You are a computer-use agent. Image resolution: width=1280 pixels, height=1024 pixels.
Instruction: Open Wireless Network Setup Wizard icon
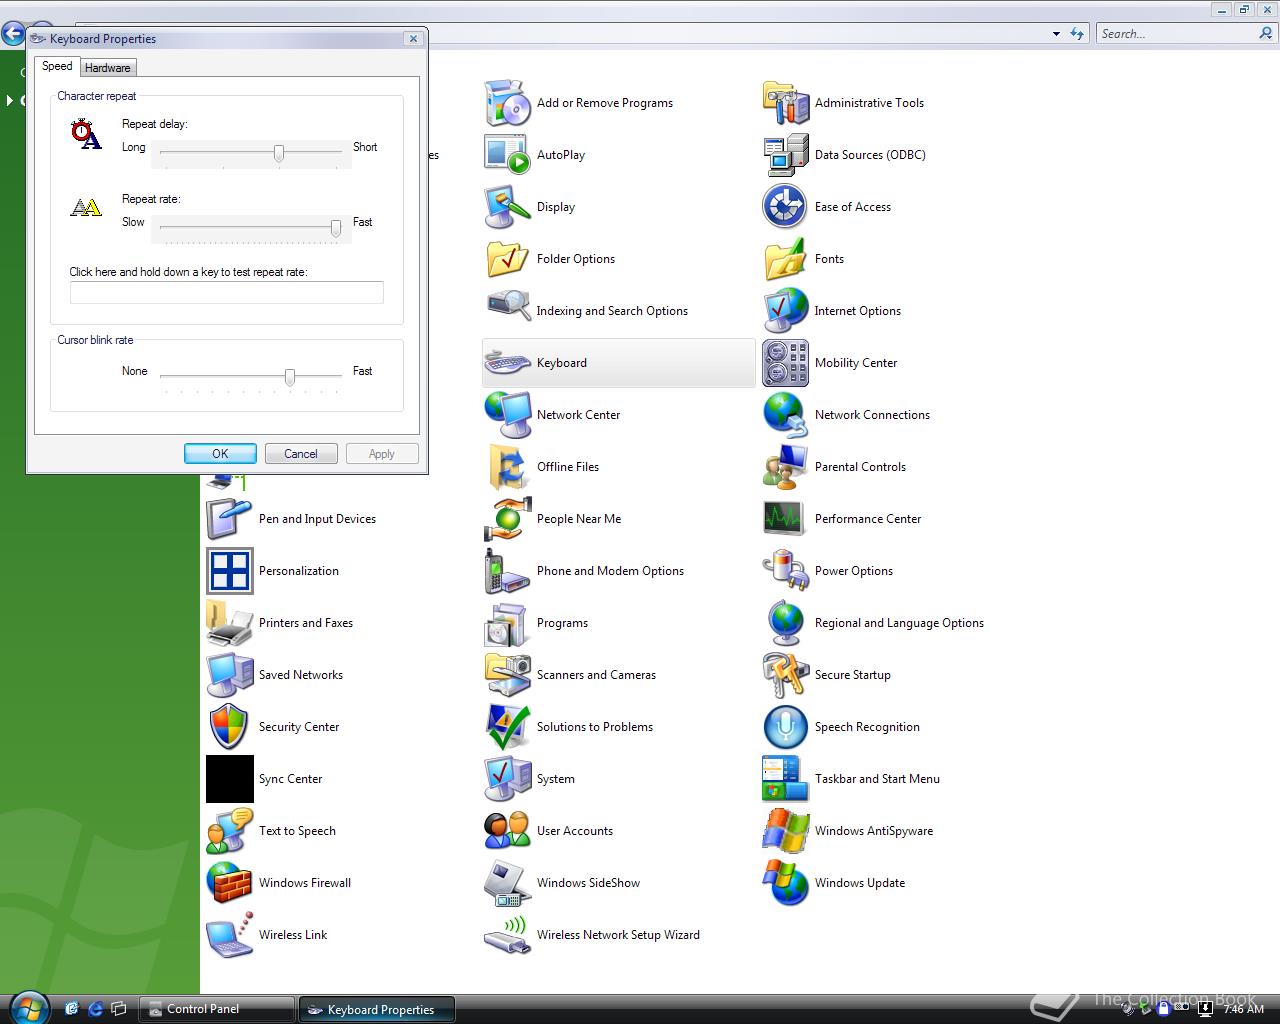pyautogui.click(x=507, y=935)
